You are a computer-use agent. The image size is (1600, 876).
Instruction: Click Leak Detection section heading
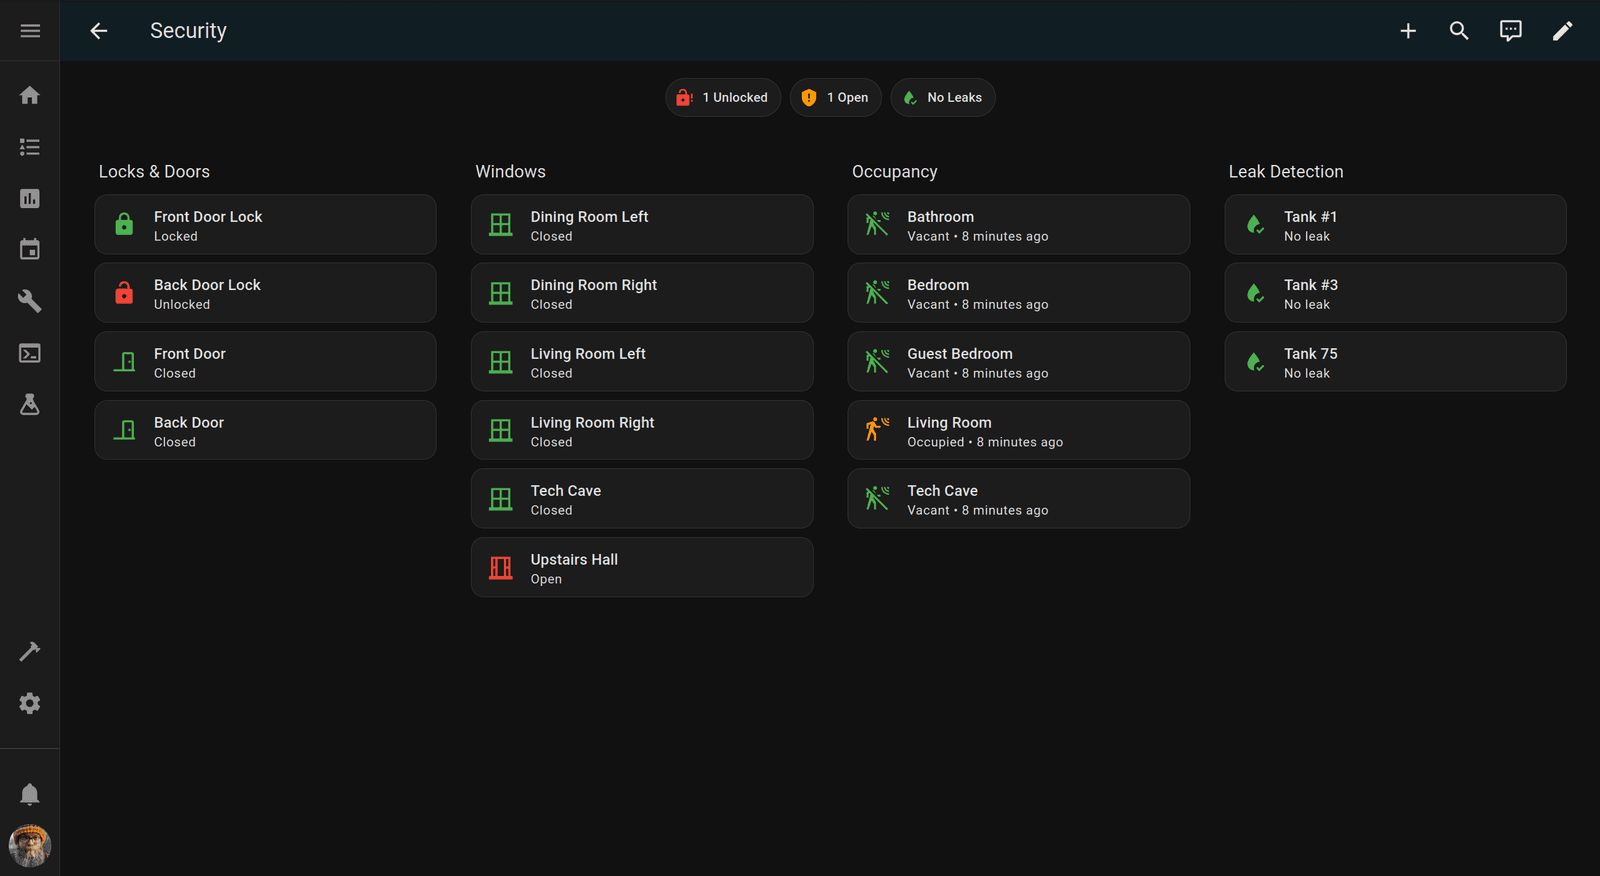click(x=1286, y=172)
